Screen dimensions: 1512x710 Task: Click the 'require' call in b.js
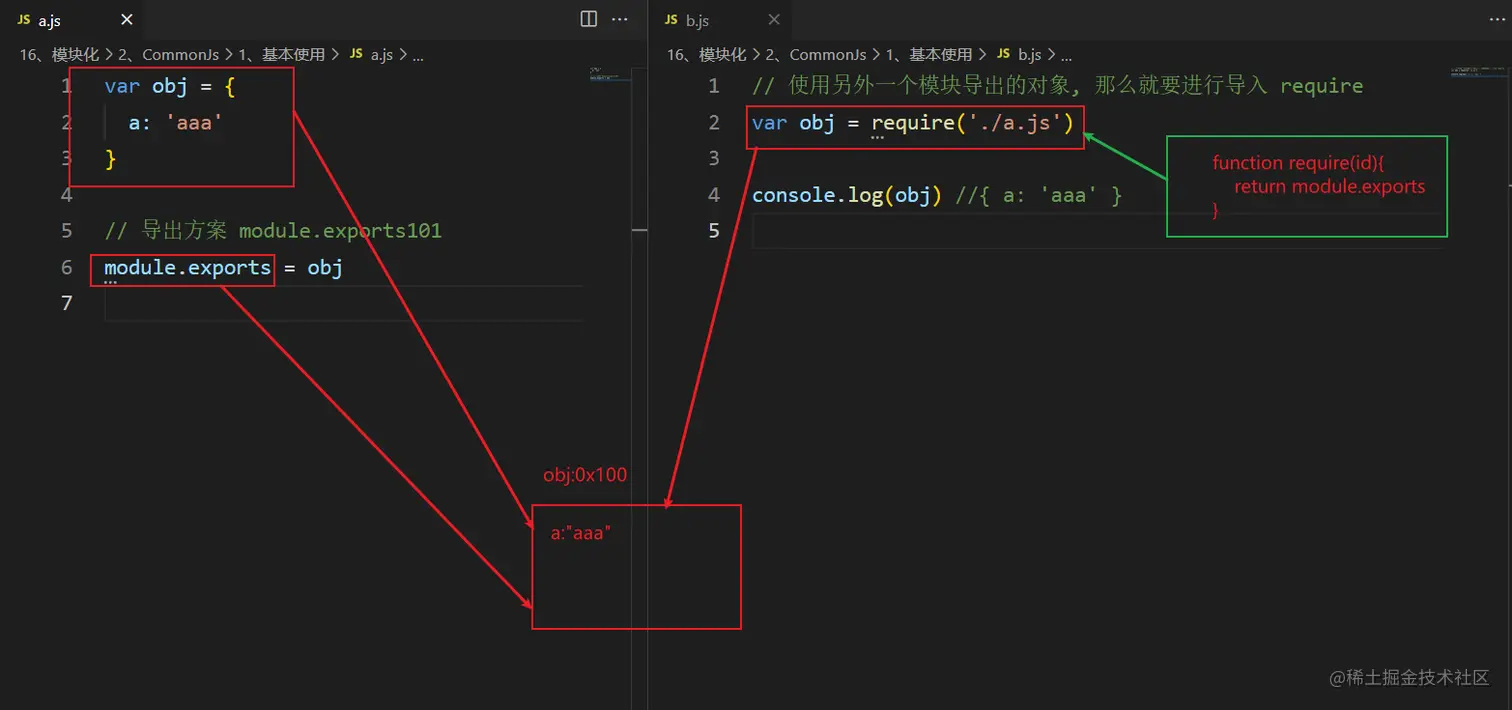(913, 123)
